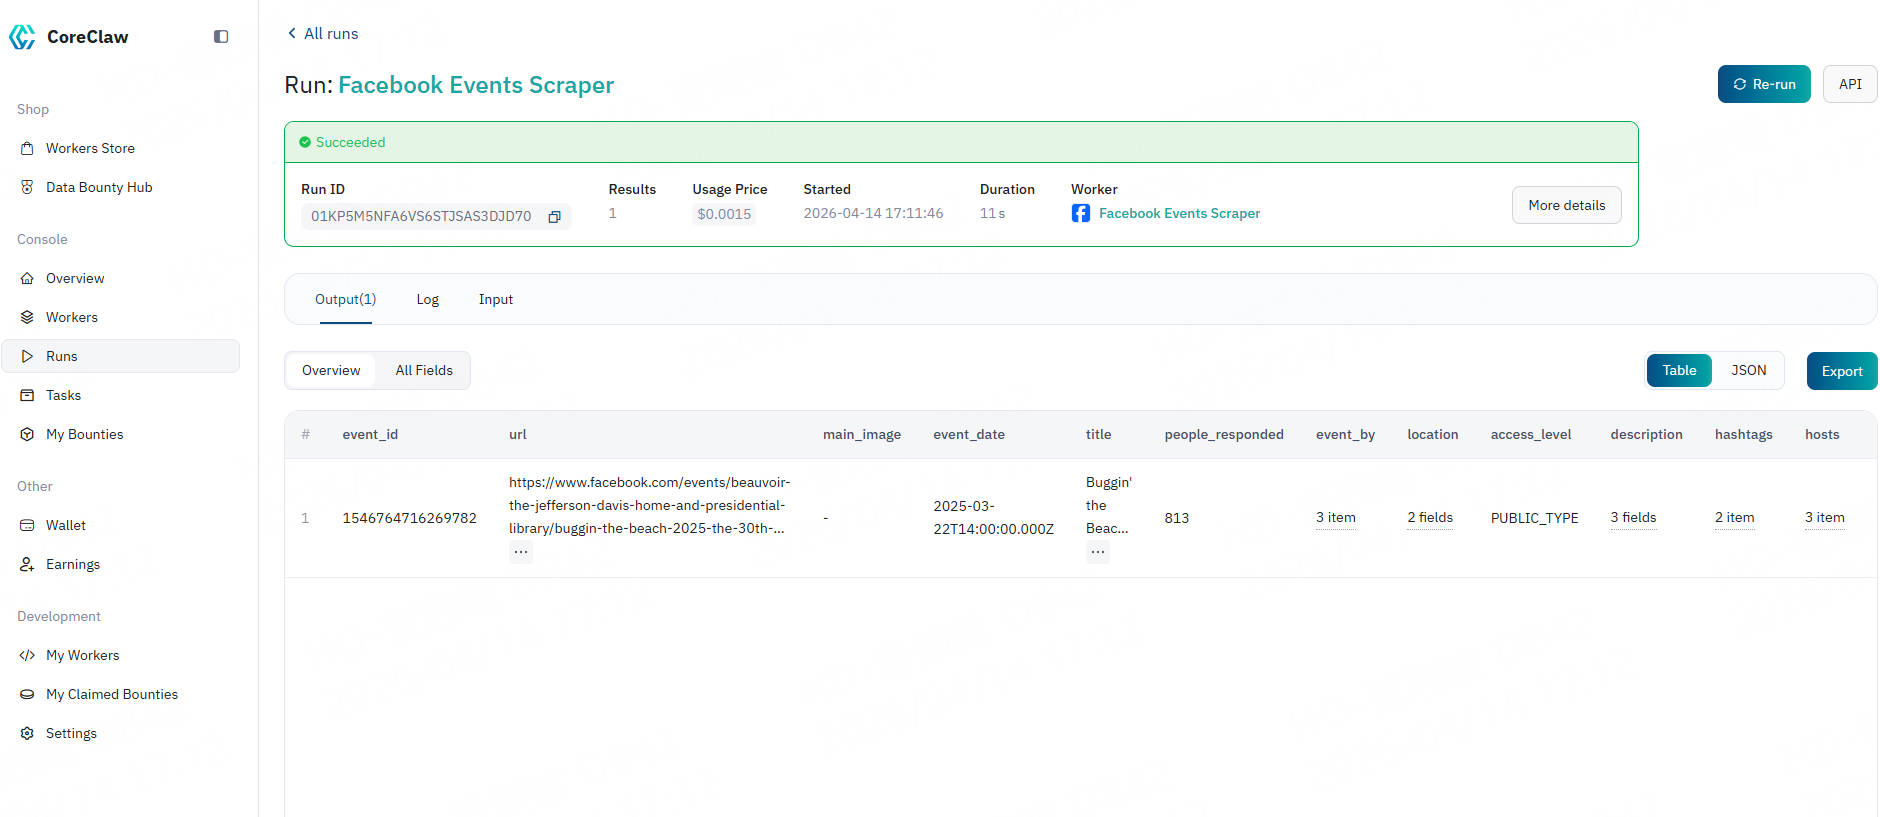Image resolution: width=1880 pixels, height=817 pixels.
Task: Select the All Fields view
Action: [424, 370]
